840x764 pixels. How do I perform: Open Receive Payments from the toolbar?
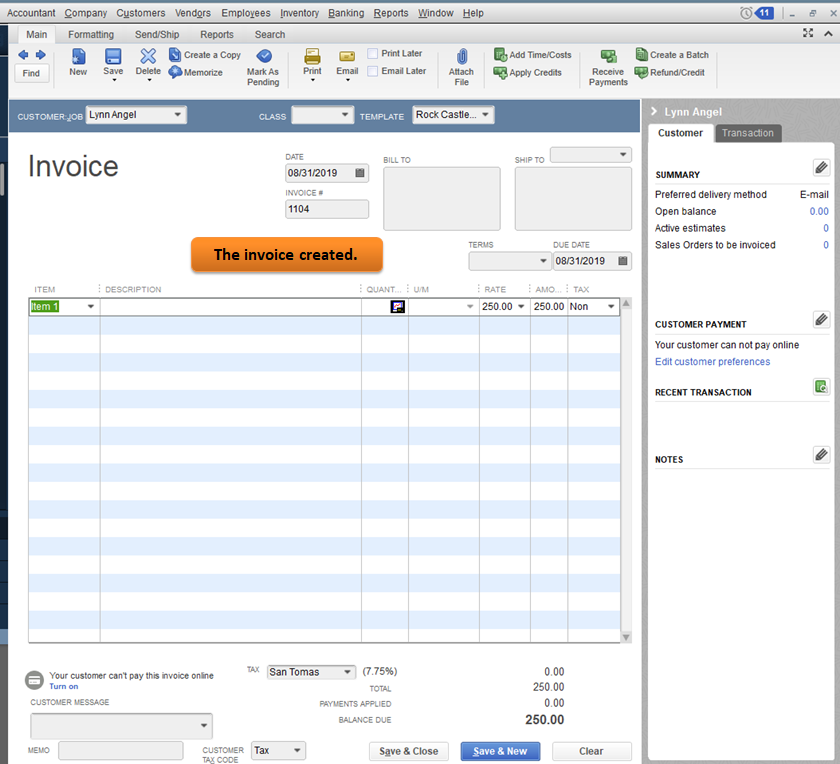[608, 57]
